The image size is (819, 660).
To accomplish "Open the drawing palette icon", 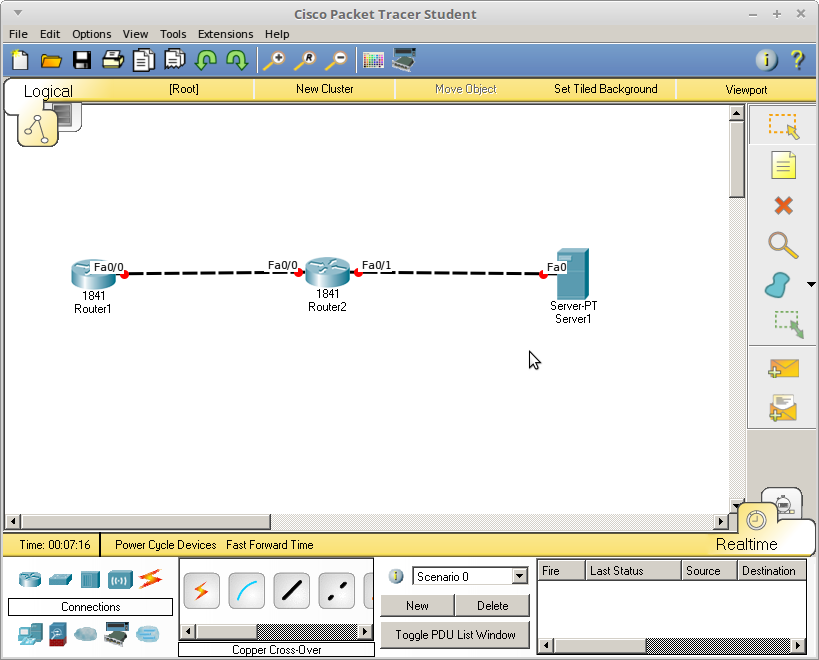I will (x=373, y=61).
